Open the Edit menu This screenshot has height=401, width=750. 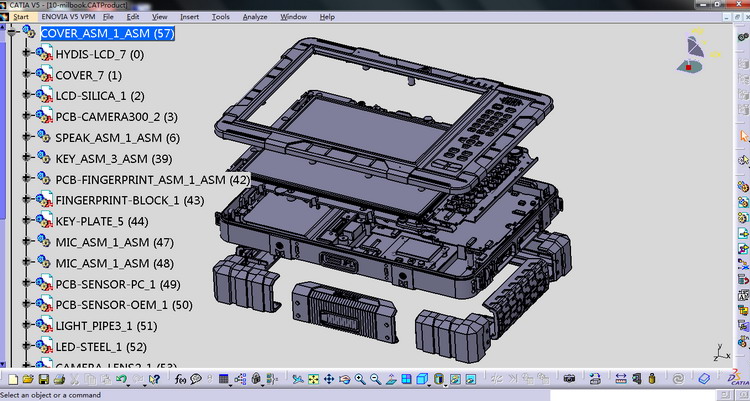click(132, 17)
